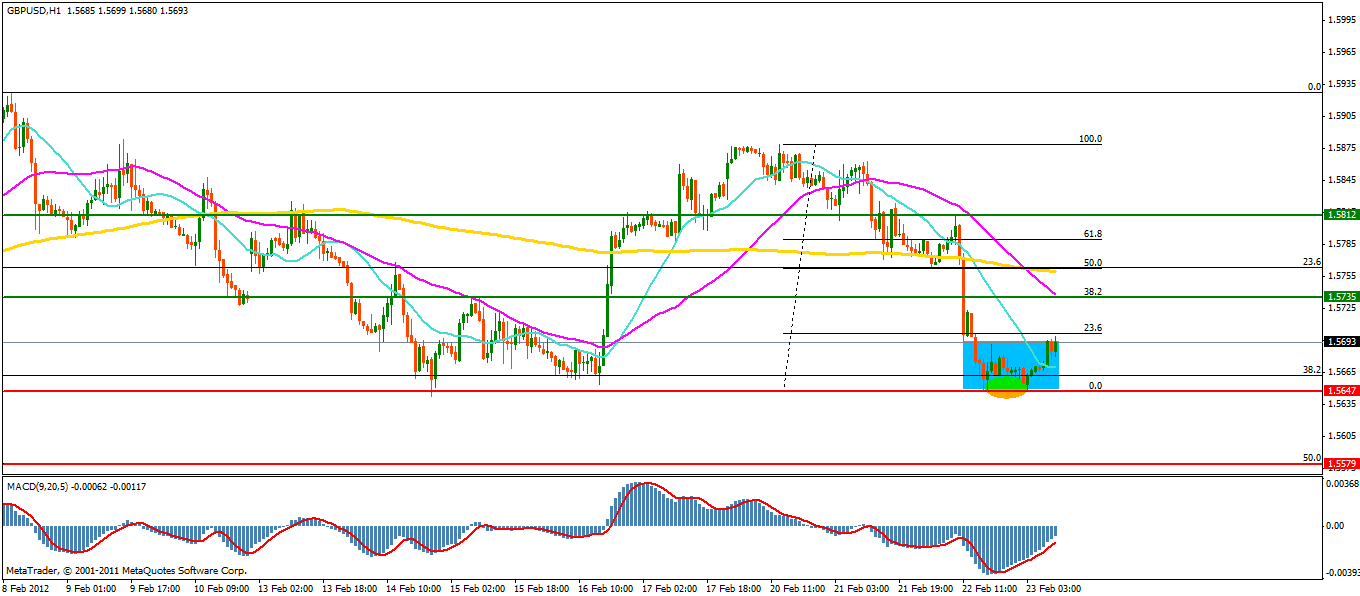This screenshot has width=1360, height=596.
Task: Select the Fibonacci 100.0 level label
Action: coord(1089,139)
